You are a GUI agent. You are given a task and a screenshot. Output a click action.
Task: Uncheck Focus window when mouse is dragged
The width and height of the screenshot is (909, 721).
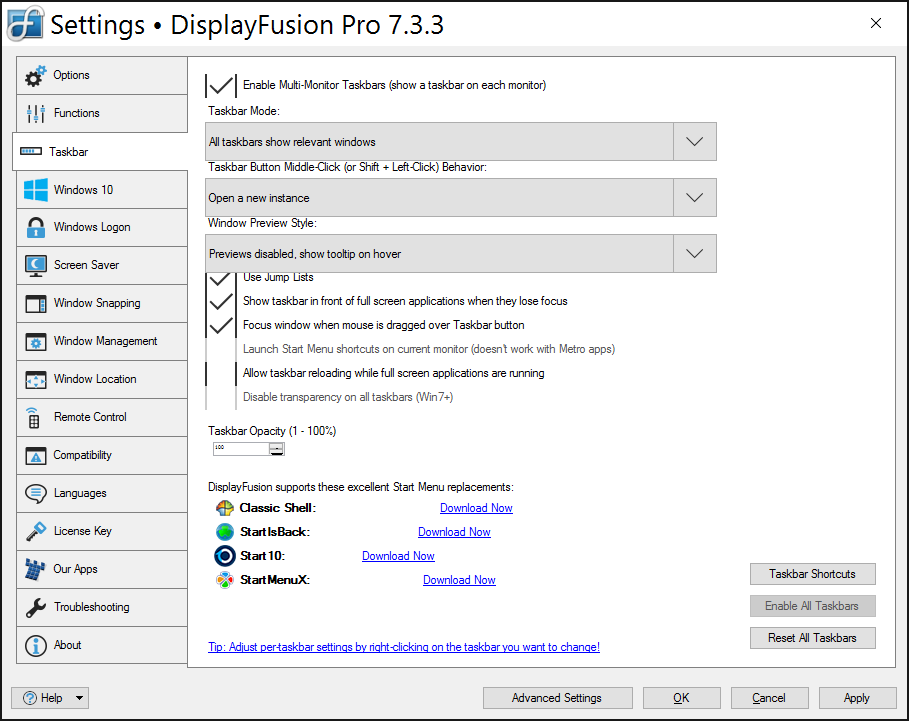(221, 325)
